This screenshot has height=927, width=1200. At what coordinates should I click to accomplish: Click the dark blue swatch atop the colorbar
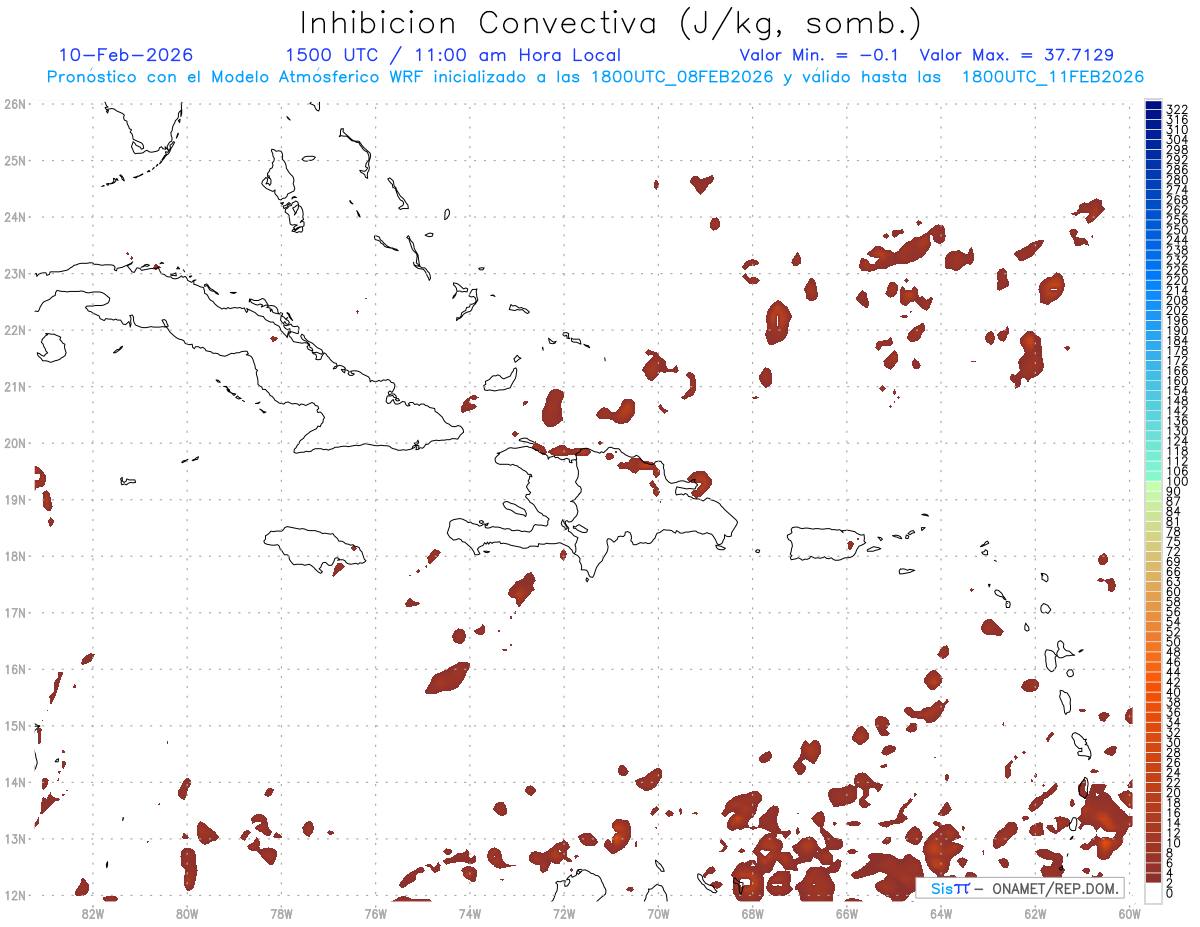tap(1154, 107)
